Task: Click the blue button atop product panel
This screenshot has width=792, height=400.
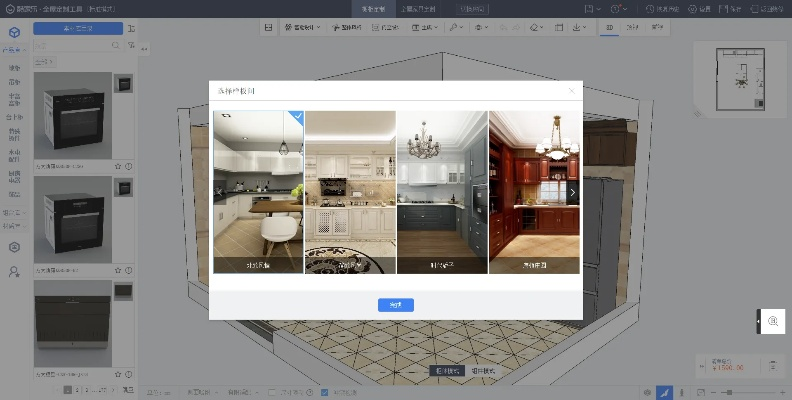Action: 78,29
